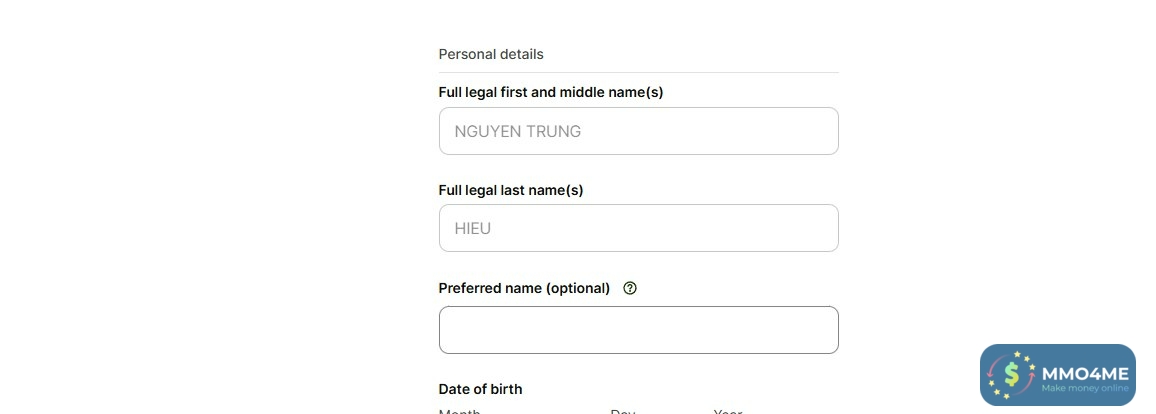Screen dimensions: 1156x414
Task: Select the empty Preferred name input box
Action: pyautogui.click(x=638, y=330)
